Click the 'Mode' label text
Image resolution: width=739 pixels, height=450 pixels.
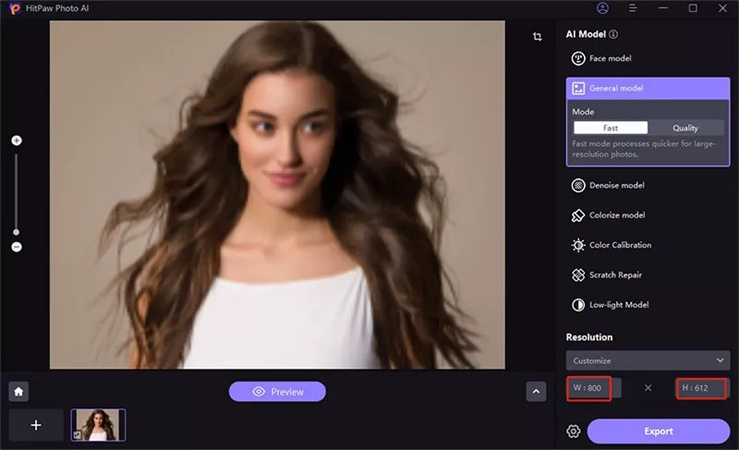pyautogui.click(x=583, y=112)
